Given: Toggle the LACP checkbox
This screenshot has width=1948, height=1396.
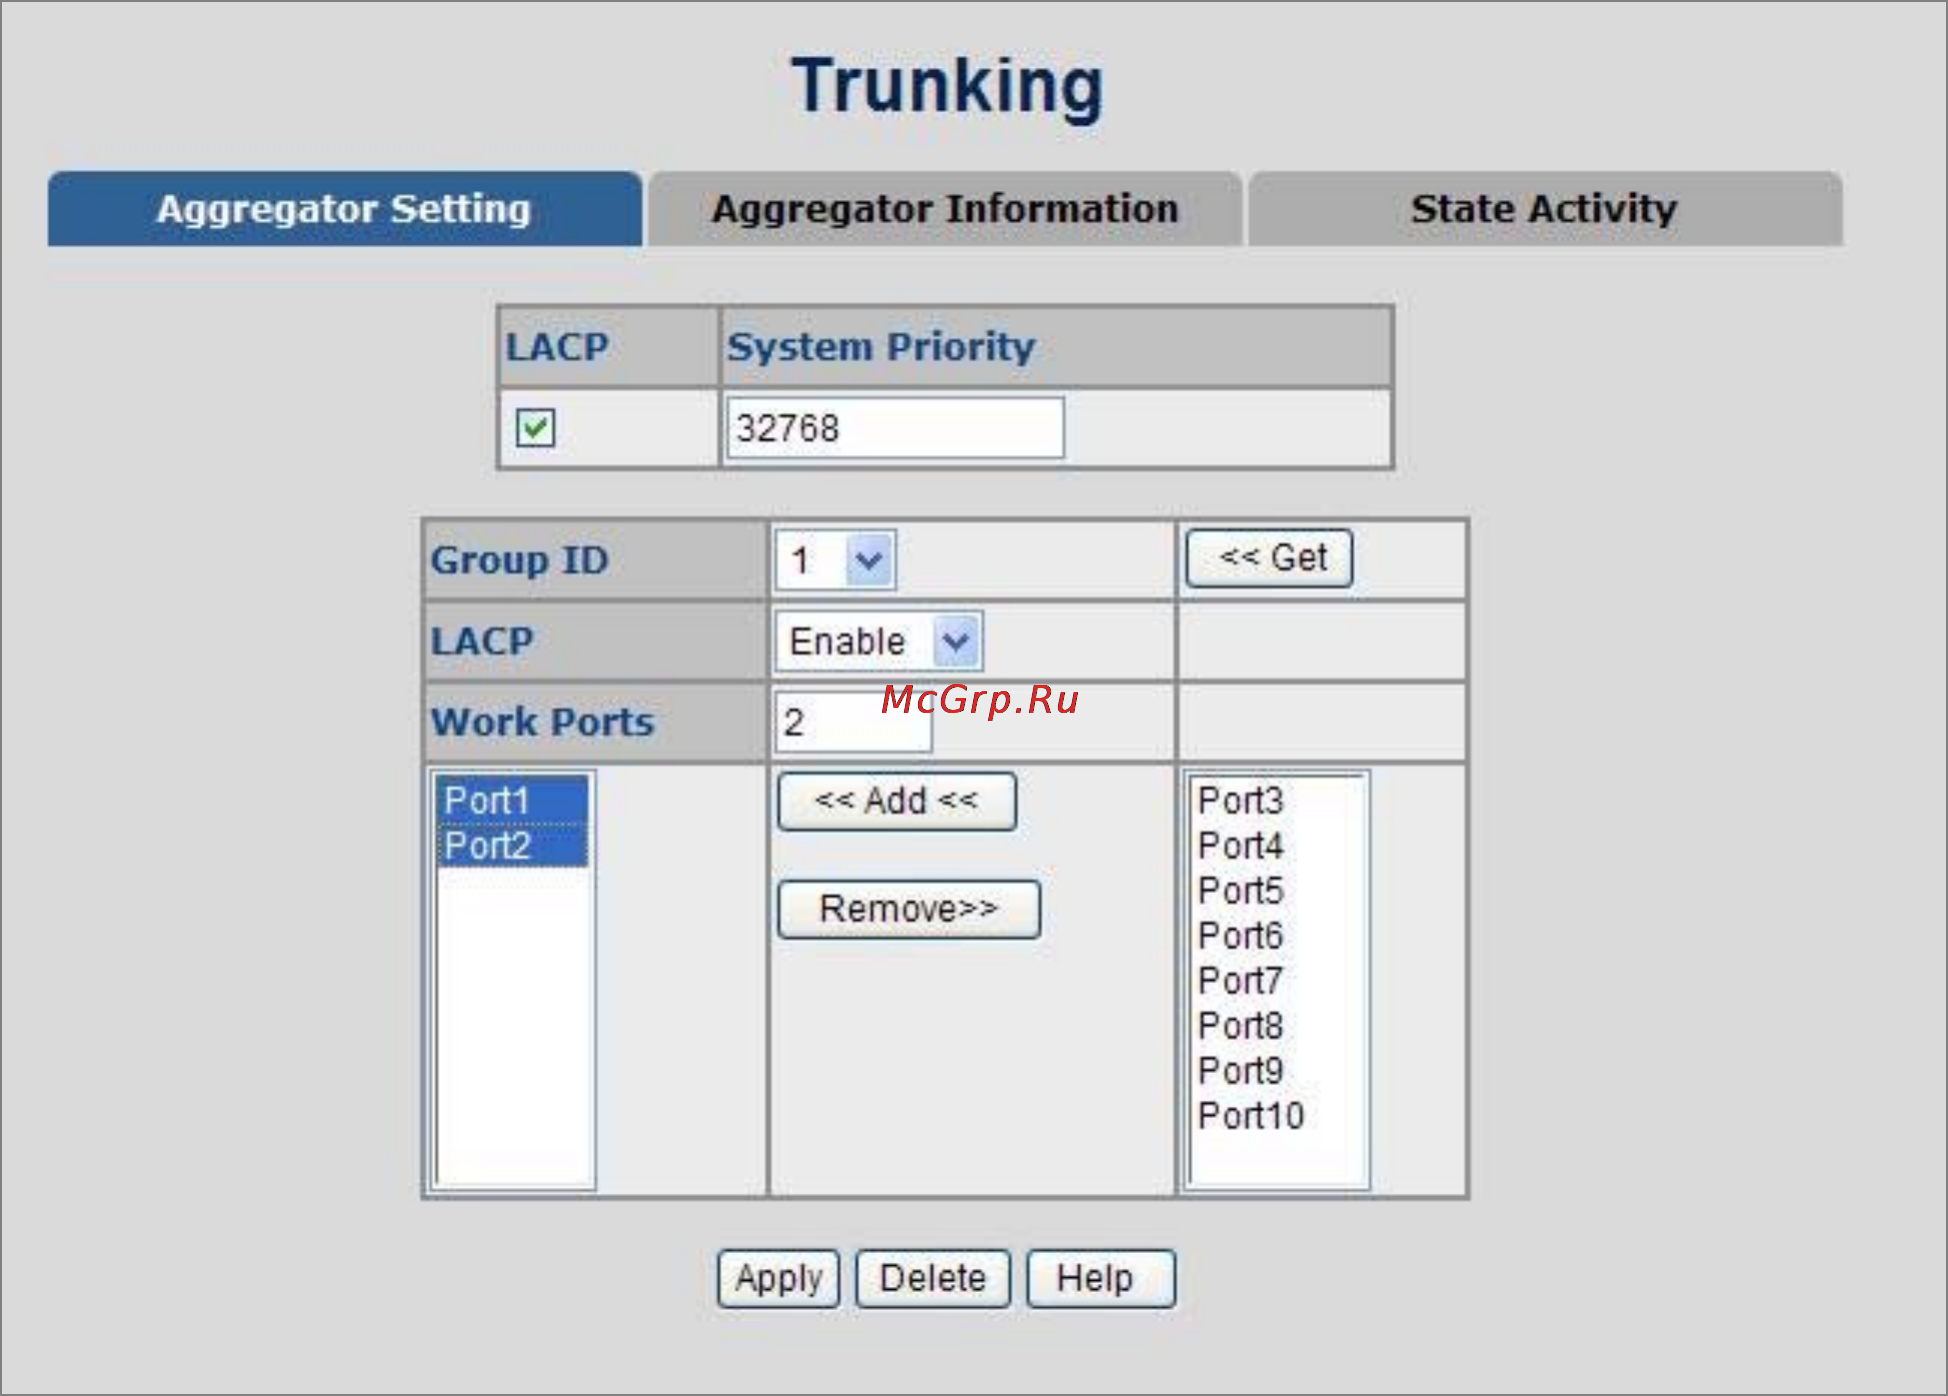Looking at the screenshot, I should [535, 428].
